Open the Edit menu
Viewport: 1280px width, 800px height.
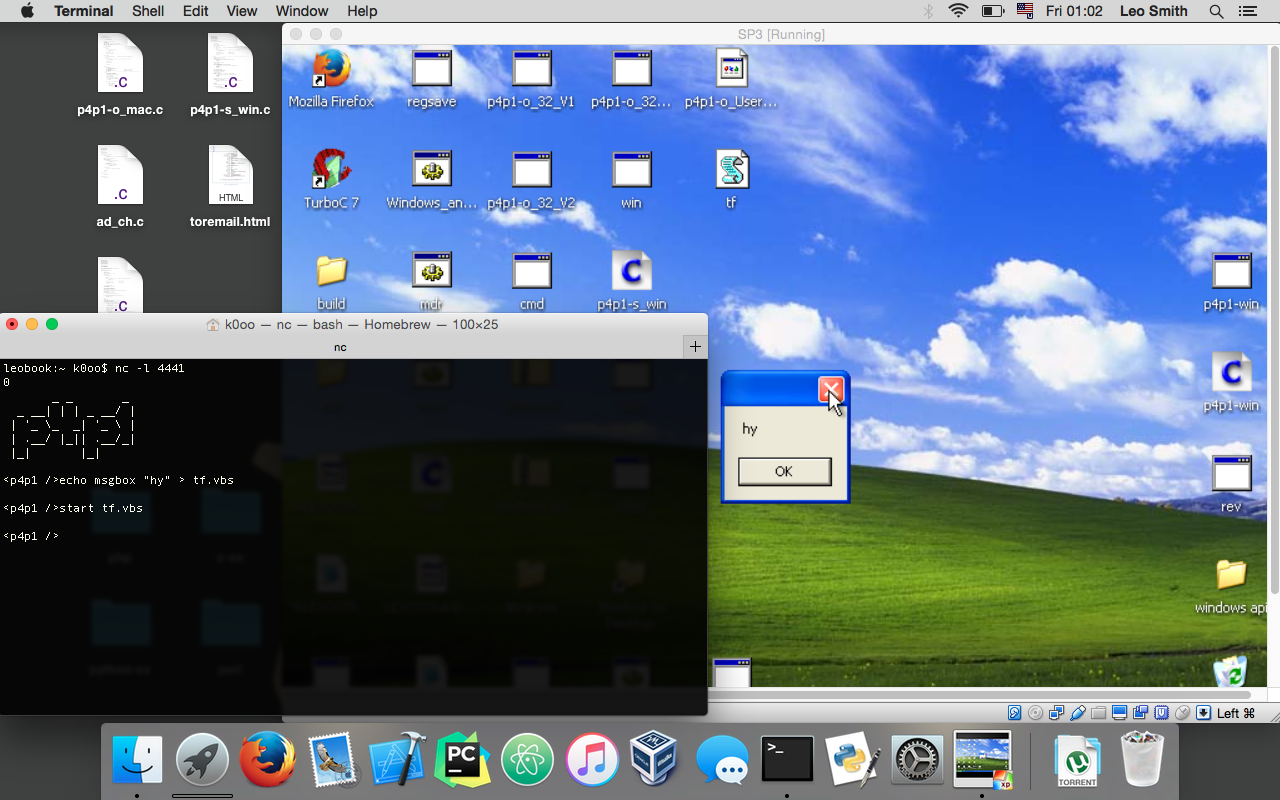pos(196,11)
